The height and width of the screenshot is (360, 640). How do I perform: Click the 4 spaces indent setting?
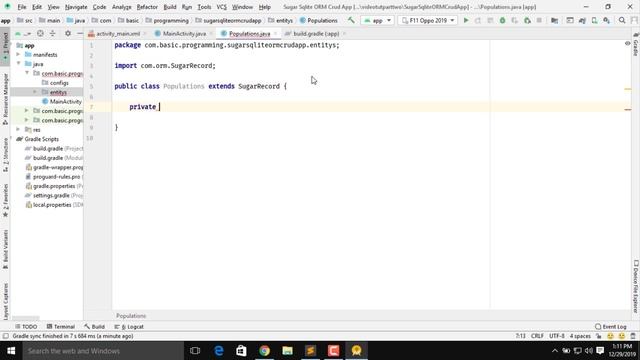(580, 336)
